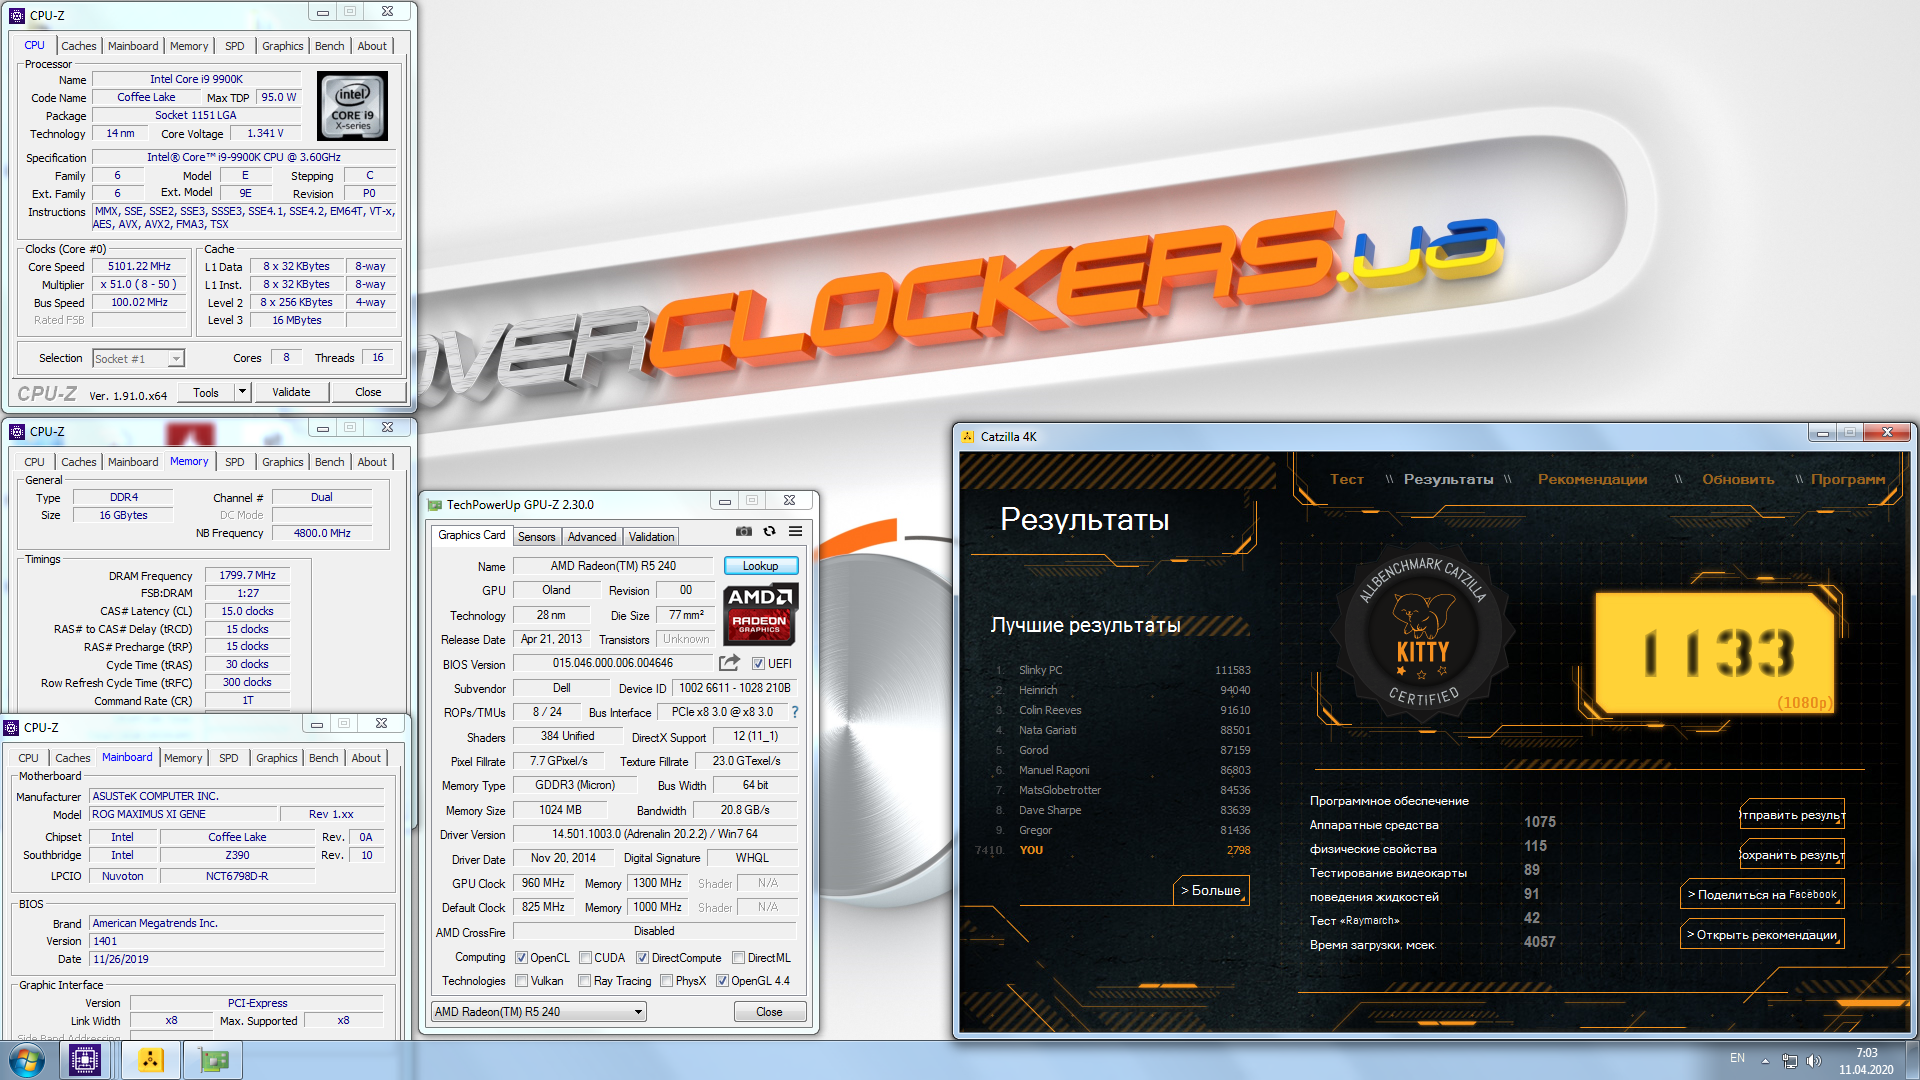Open the AMD Radeon R5 240 GPU selector dropdown
This screenshot has width=1920, height=1080.
pos(539,1012)
